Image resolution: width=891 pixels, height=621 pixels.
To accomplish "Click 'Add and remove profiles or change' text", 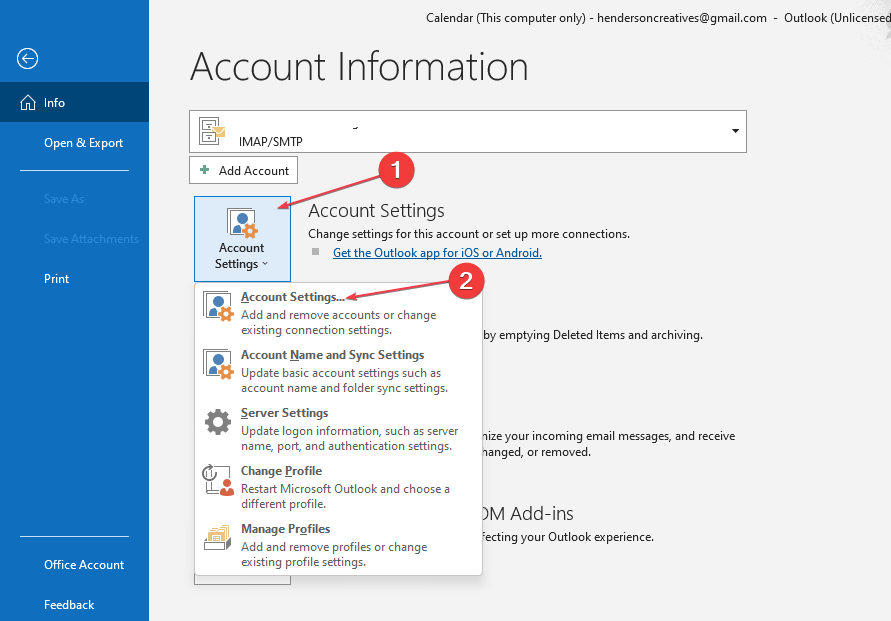I will (334, 547).
